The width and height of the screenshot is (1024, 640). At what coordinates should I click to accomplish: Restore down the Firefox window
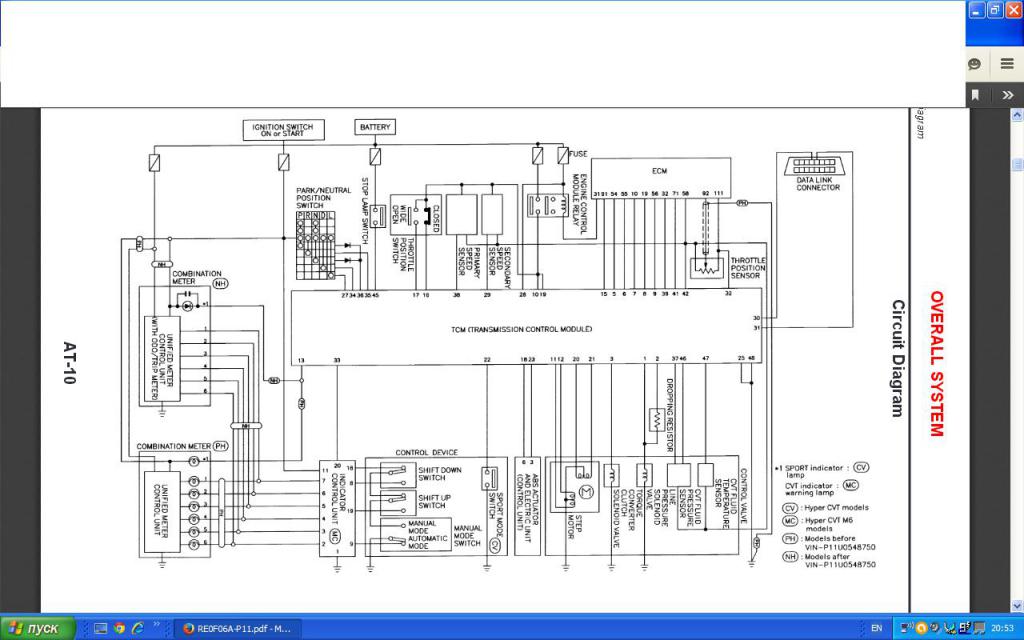tap(995, 10)
